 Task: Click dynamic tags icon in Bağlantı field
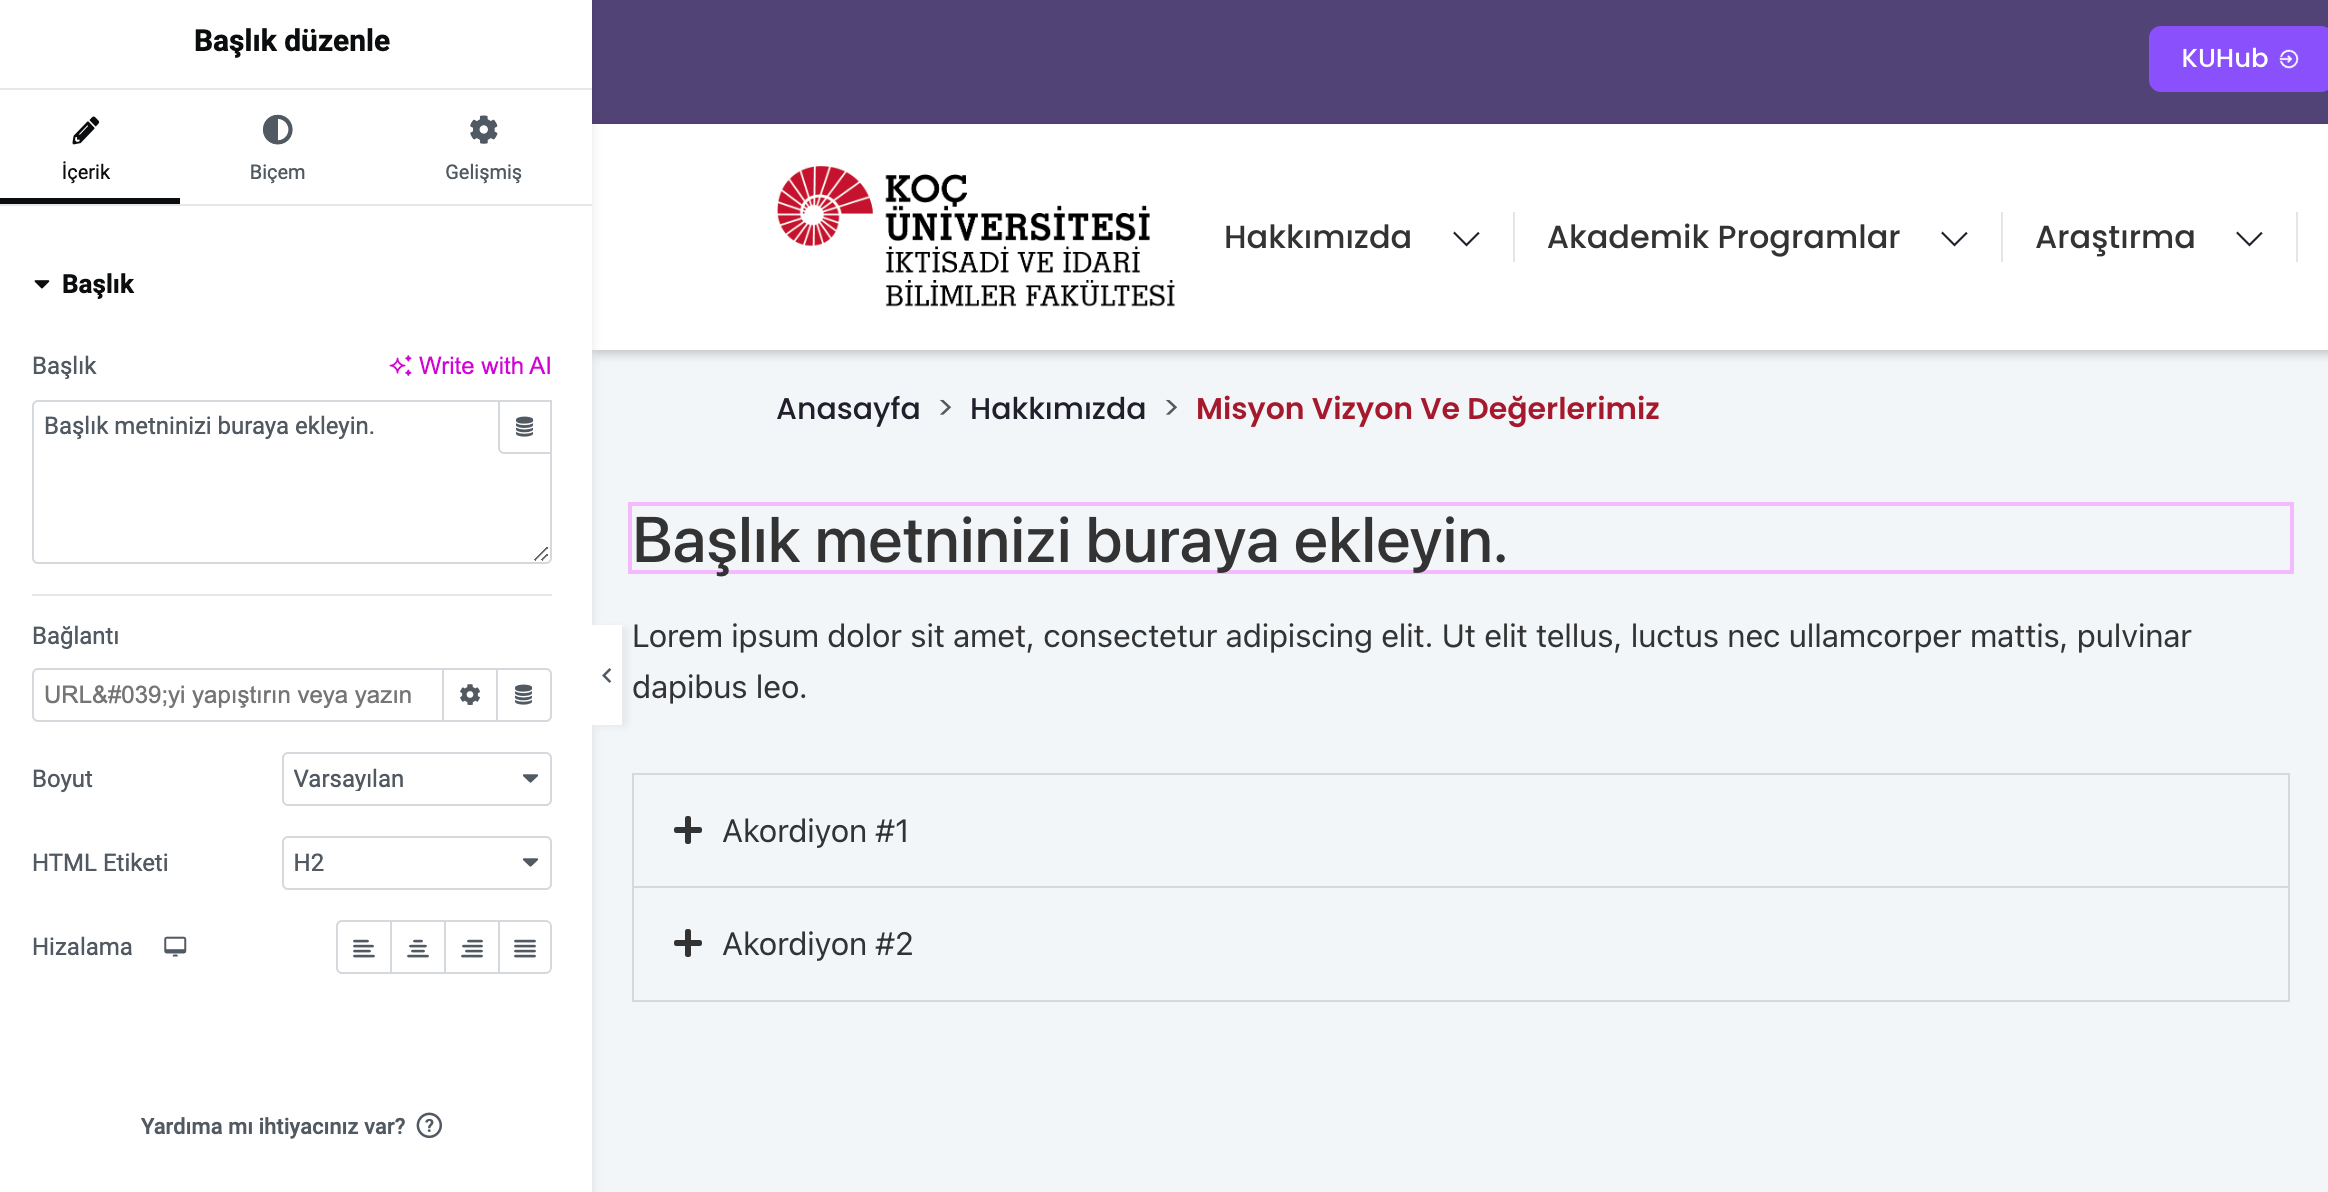click(524, 695)
